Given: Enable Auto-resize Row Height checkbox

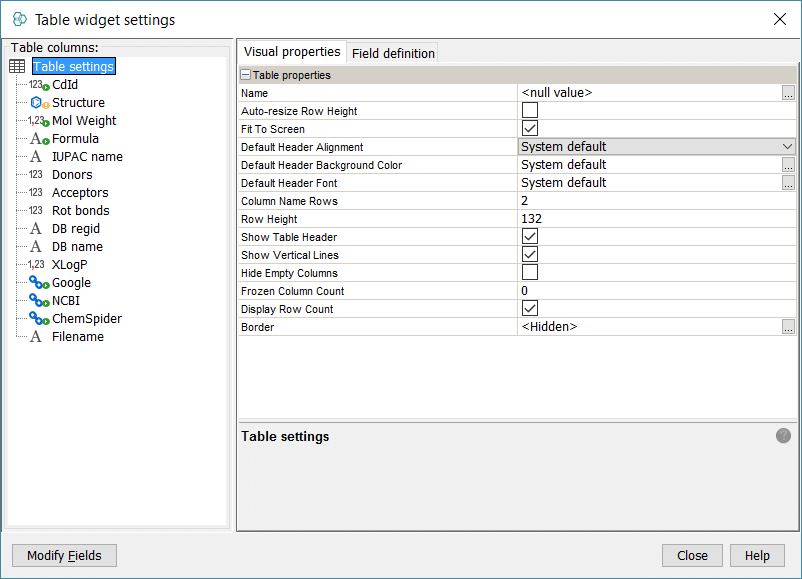Looking at the screenshot, I should (x=530, y=111).
